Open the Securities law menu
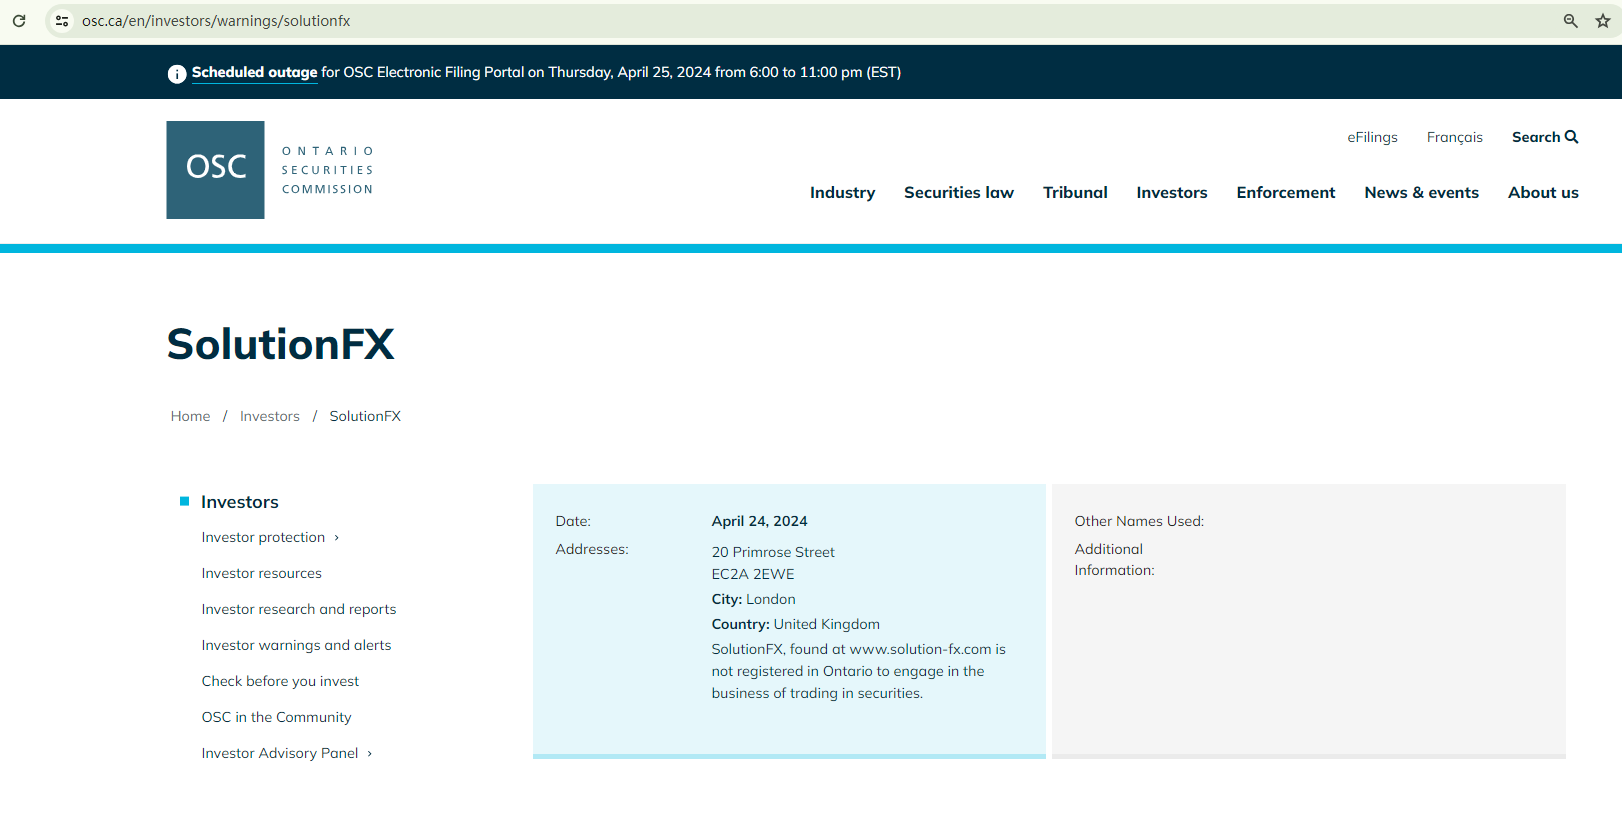Image resolution: width=1622 pixels, height=831 pixels. click(x=958, y=193)
